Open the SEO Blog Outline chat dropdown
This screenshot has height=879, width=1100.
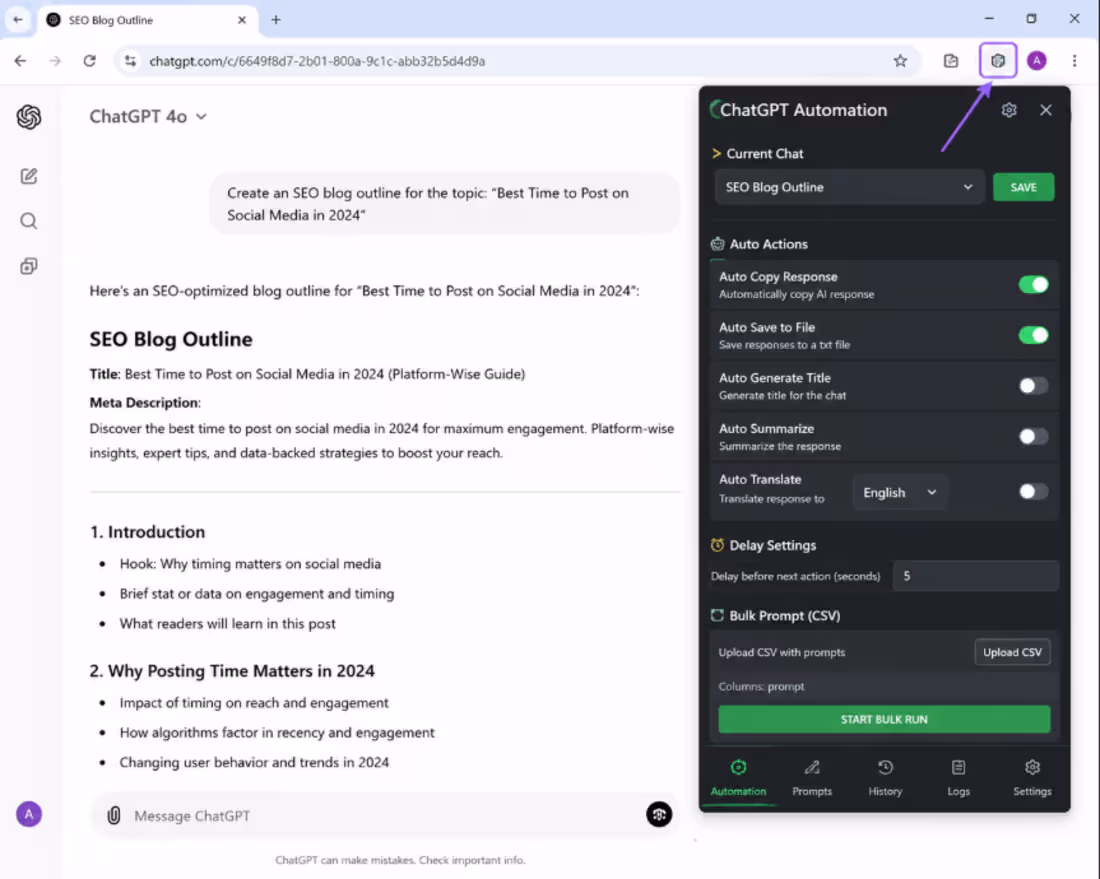click(849, 187)
